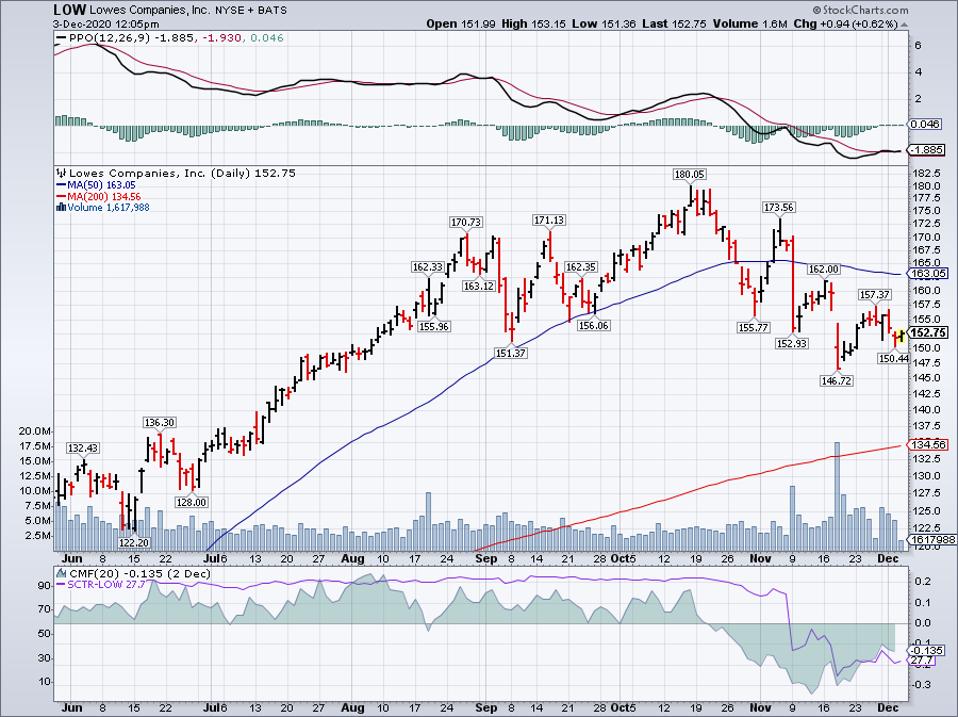Click the volume bars icon in the legend

(61, 207)
